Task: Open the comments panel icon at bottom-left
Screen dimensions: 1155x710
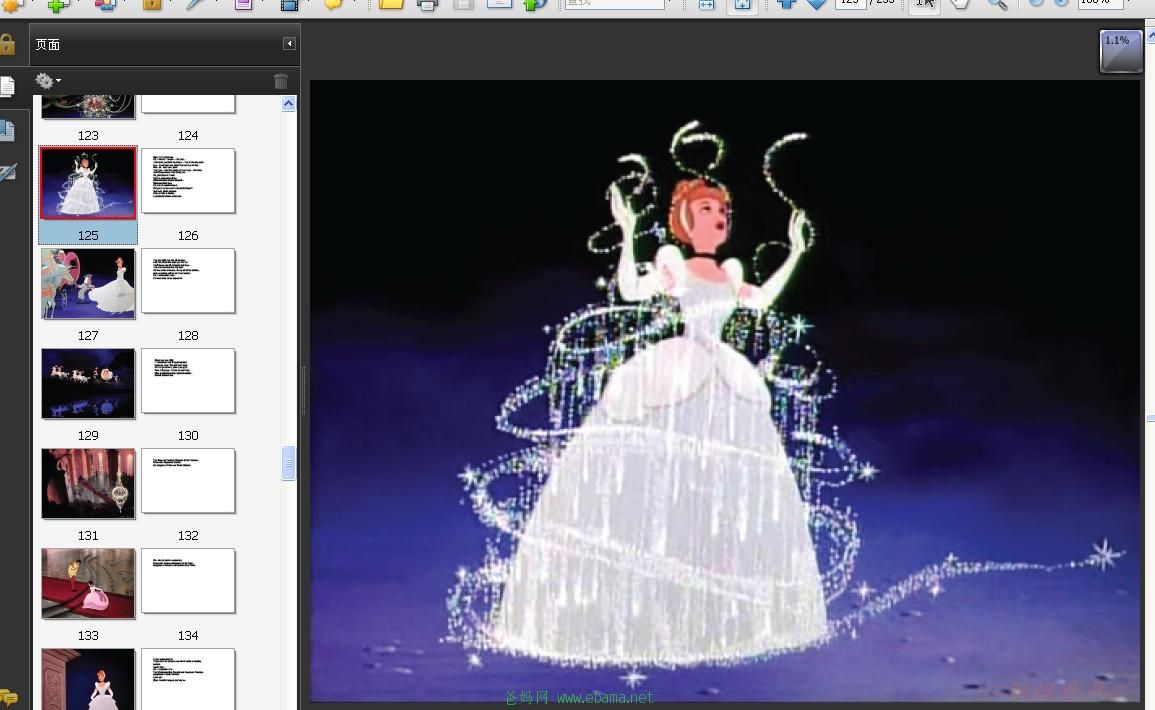Action: (x=8, y=697)
